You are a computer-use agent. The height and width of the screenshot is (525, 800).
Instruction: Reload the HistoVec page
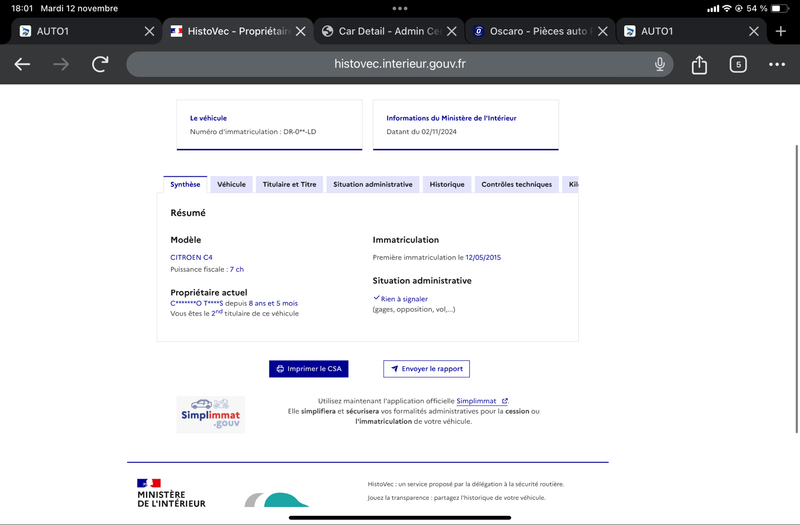[100, 64]
